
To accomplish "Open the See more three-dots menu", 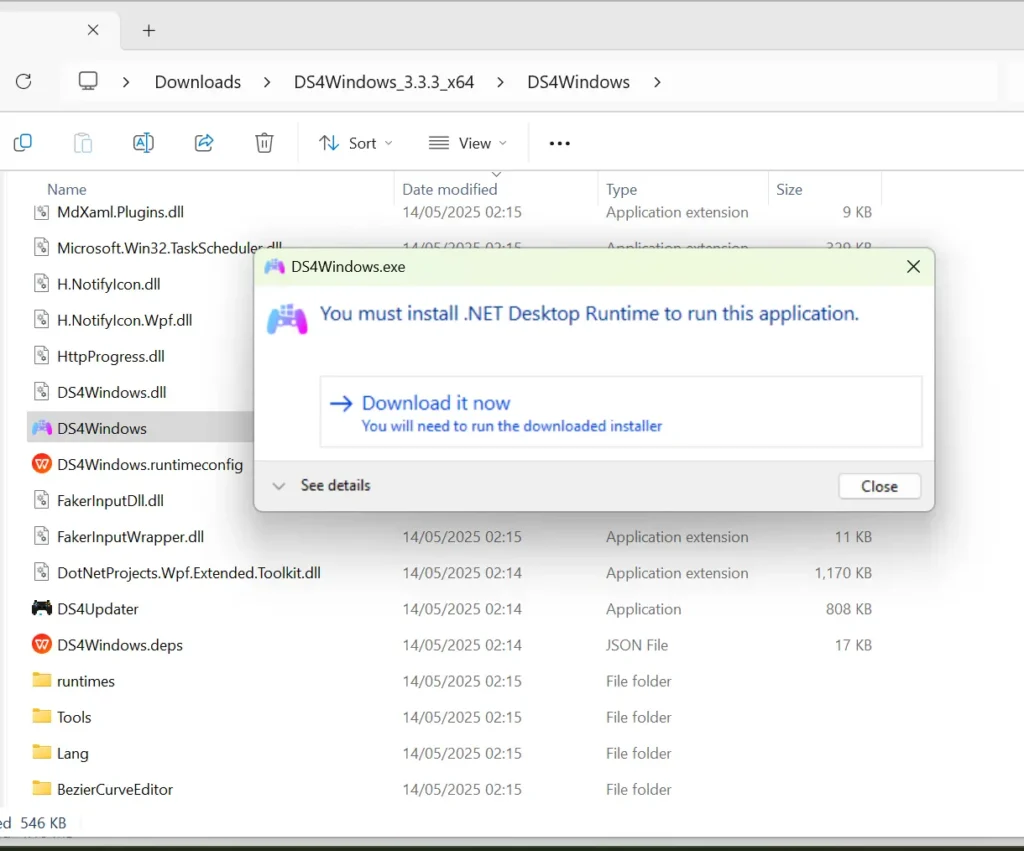I will coord(560,143).
